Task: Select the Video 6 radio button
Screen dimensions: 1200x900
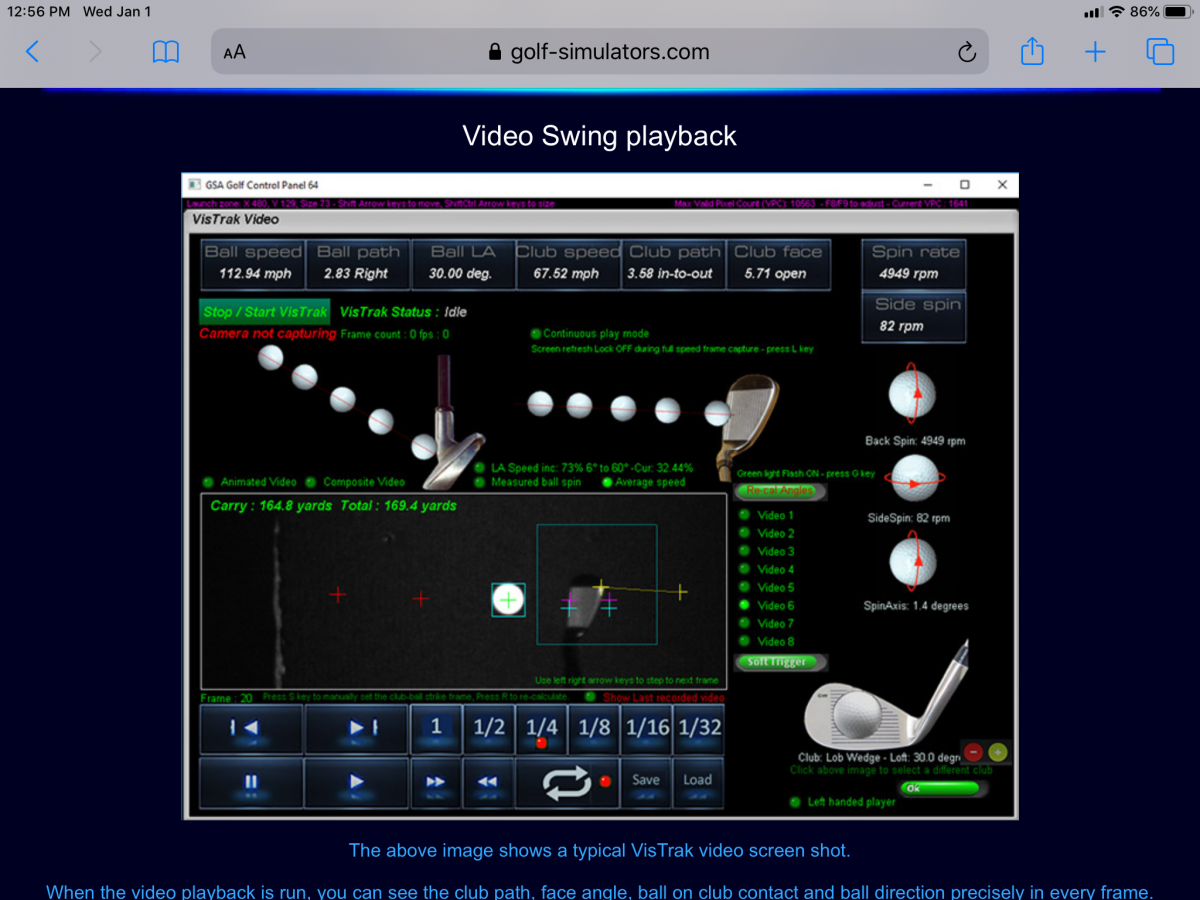Action: pyautogui.click(x=744, y=605)
